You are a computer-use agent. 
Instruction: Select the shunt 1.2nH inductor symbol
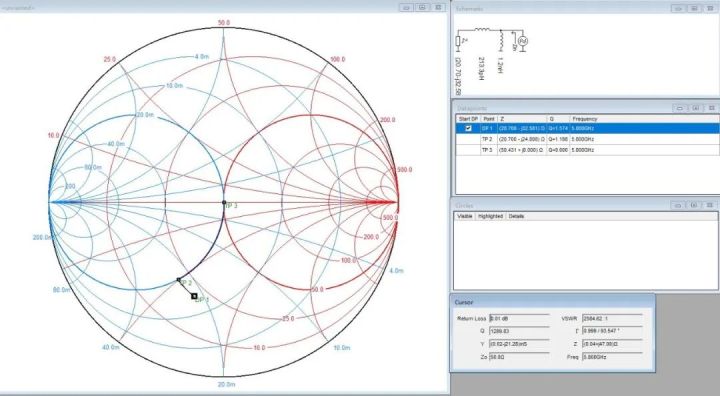coord(501,41)
